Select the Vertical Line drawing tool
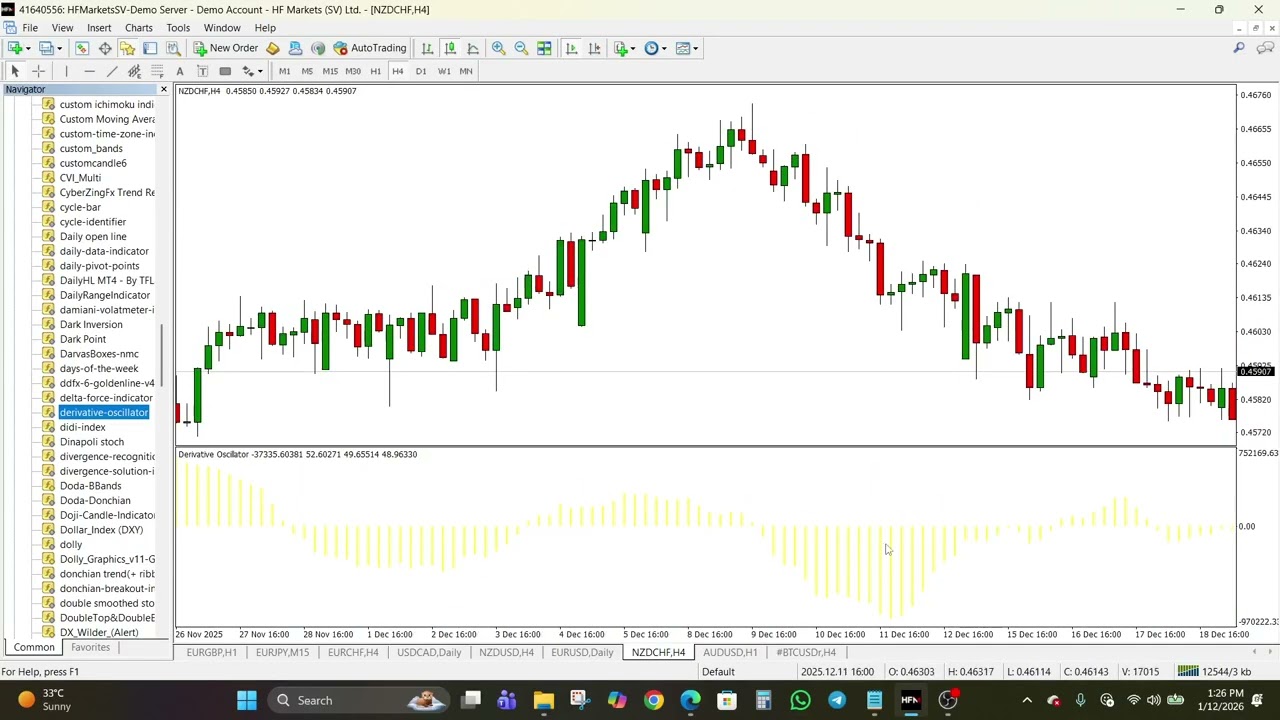The image size is (1280, 720). pos(66,71)
